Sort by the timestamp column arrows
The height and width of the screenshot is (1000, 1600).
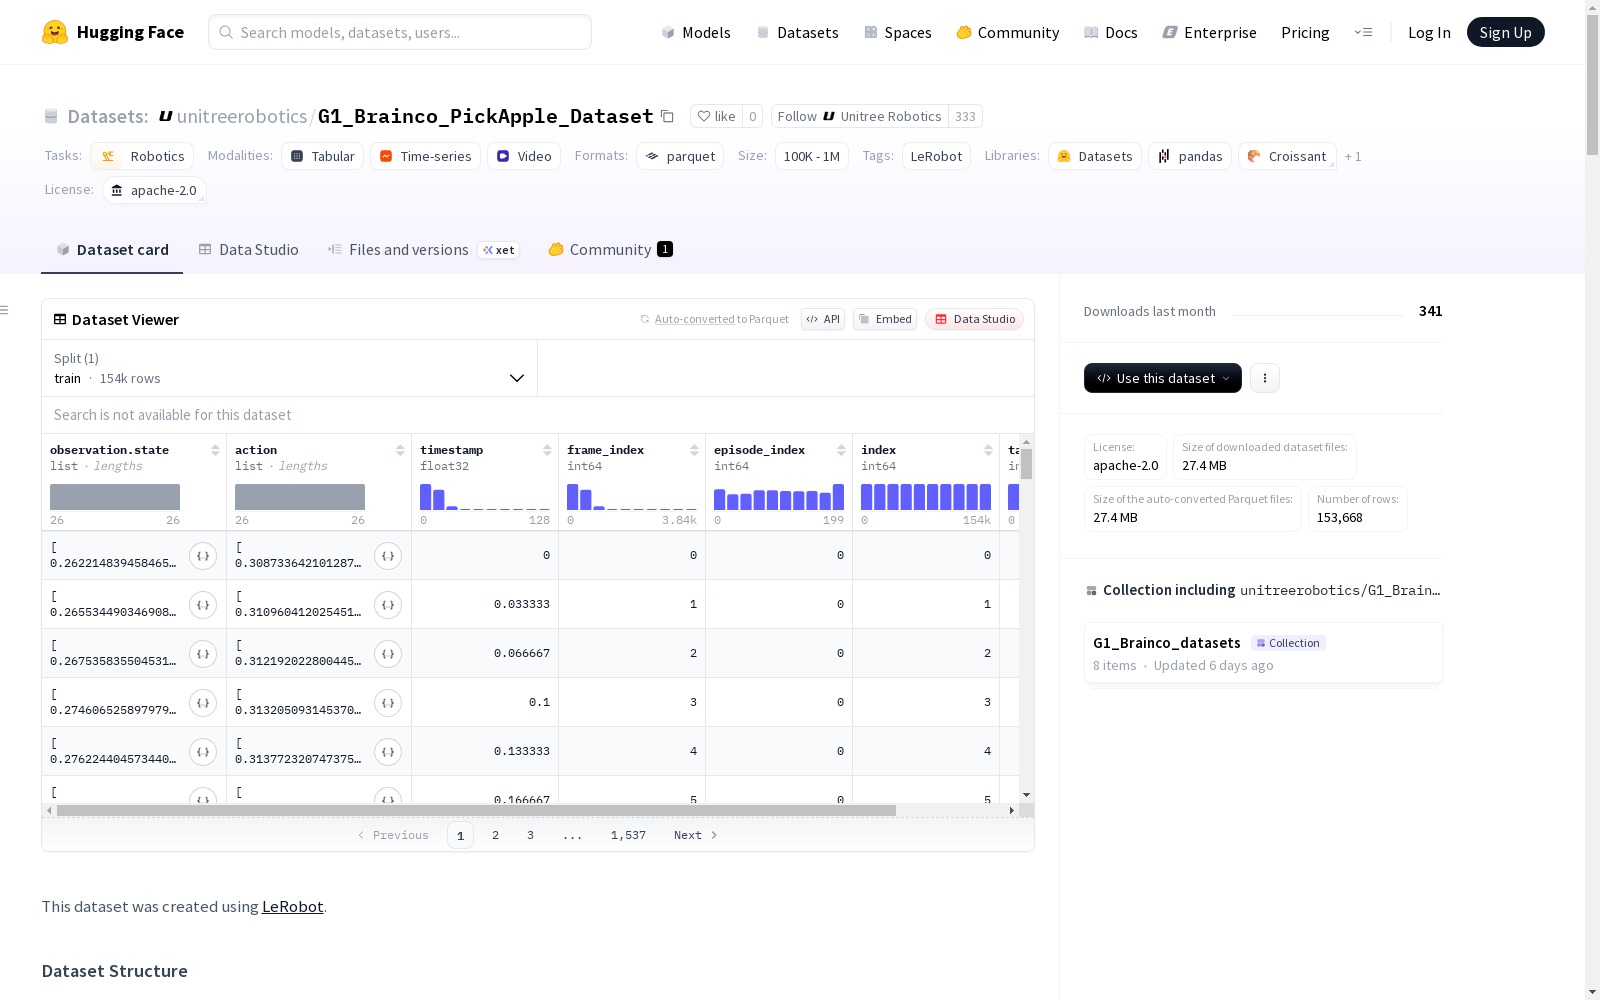tap(547, 450)
